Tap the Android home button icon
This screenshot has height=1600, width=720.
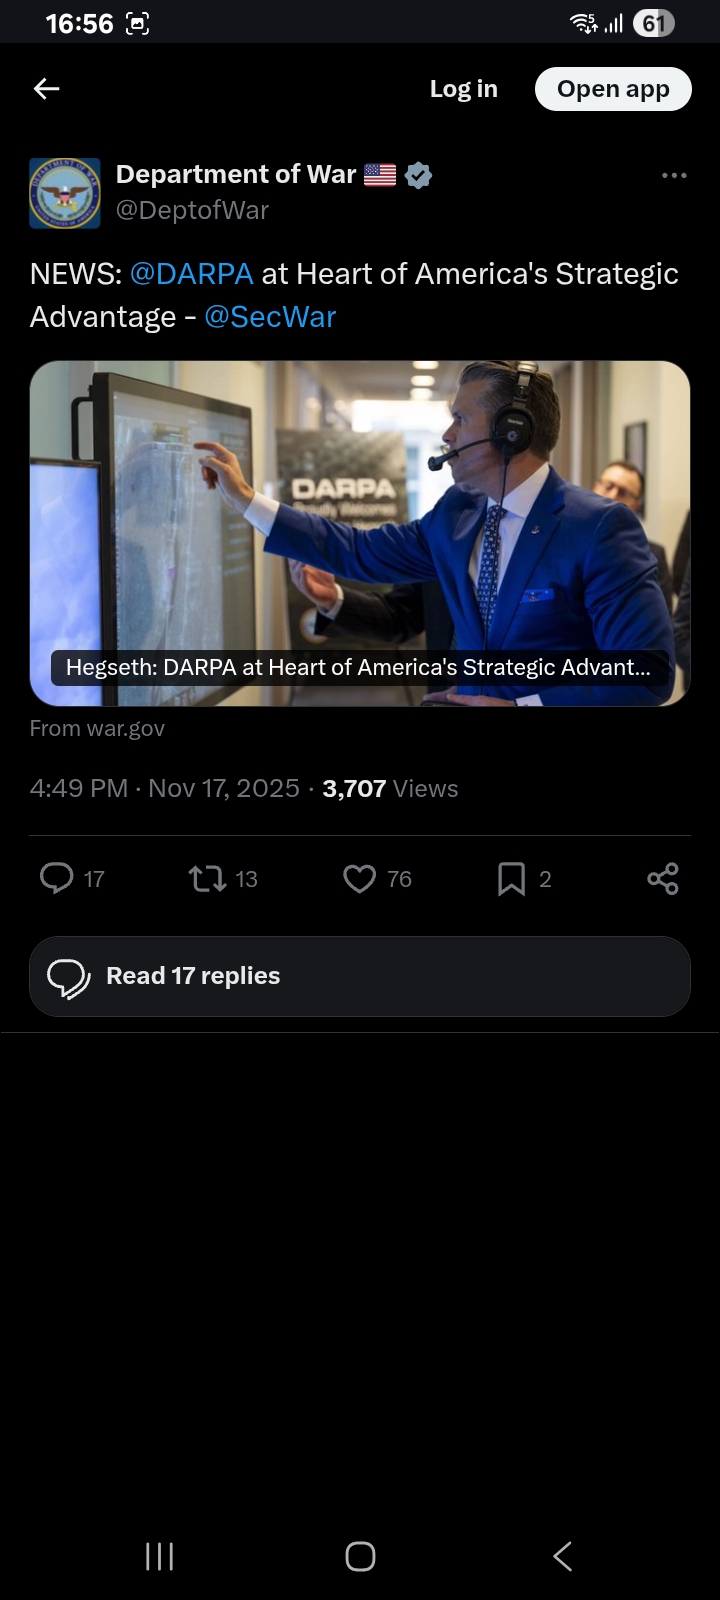[360, 1556]
